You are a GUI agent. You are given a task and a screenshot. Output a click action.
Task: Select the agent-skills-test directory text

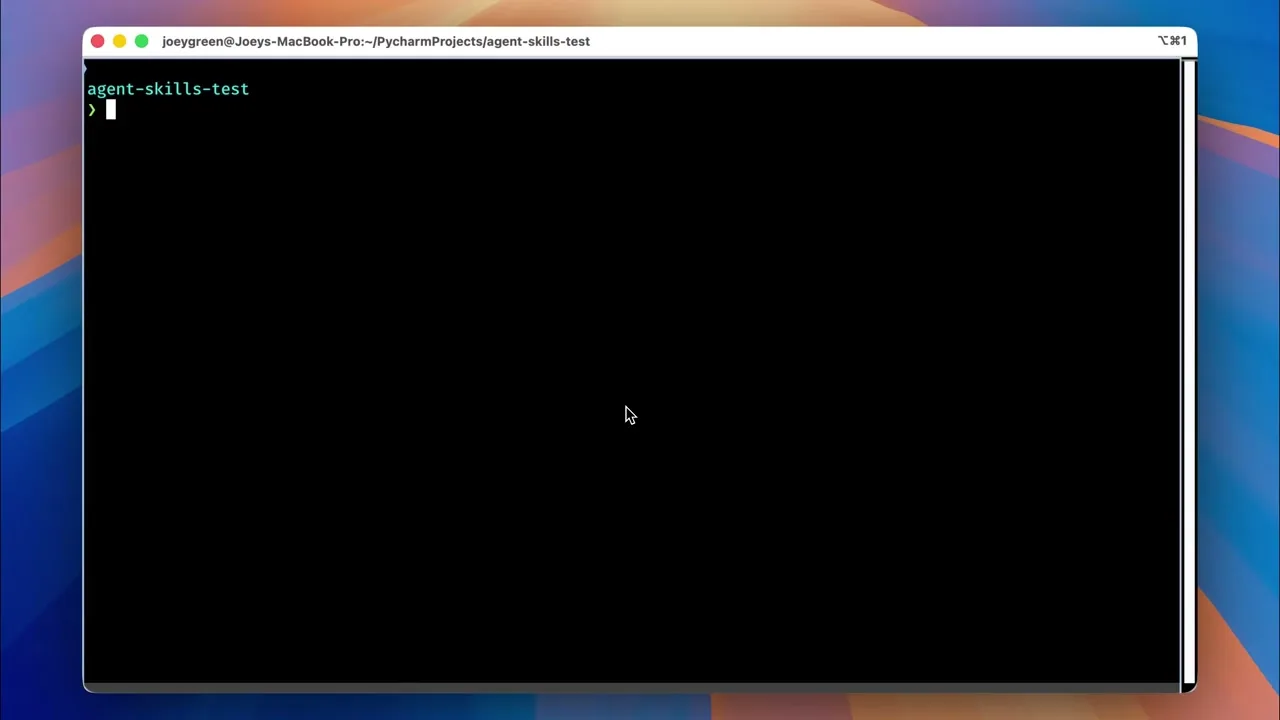pyautogui.click(x=168, y=89)
